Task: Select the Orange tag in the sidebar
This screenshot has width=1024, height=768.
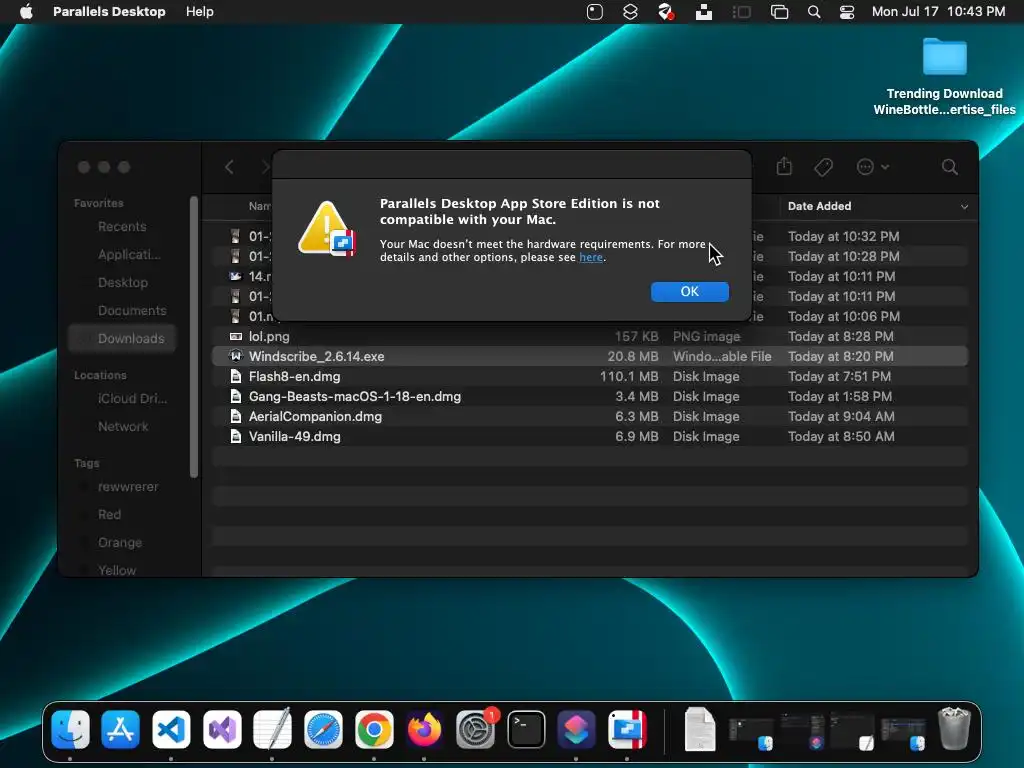Action: (120, 543)
